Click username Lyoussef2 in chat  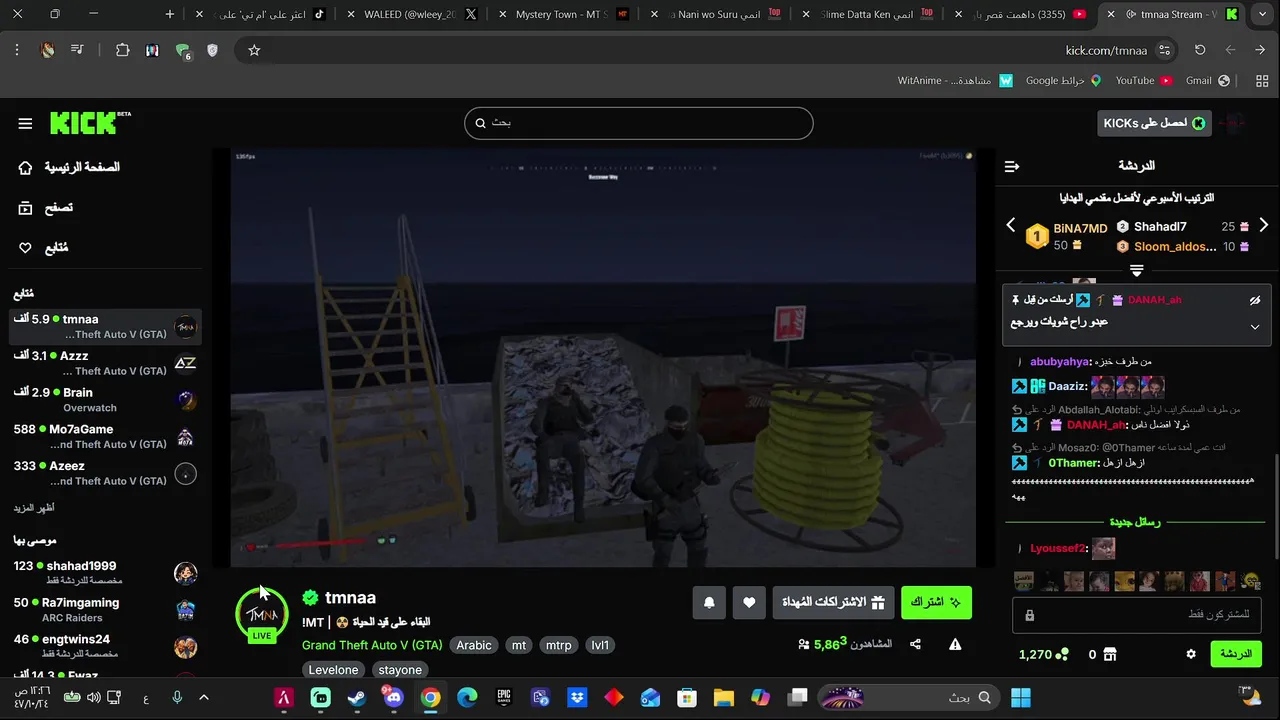(1059, 548)
